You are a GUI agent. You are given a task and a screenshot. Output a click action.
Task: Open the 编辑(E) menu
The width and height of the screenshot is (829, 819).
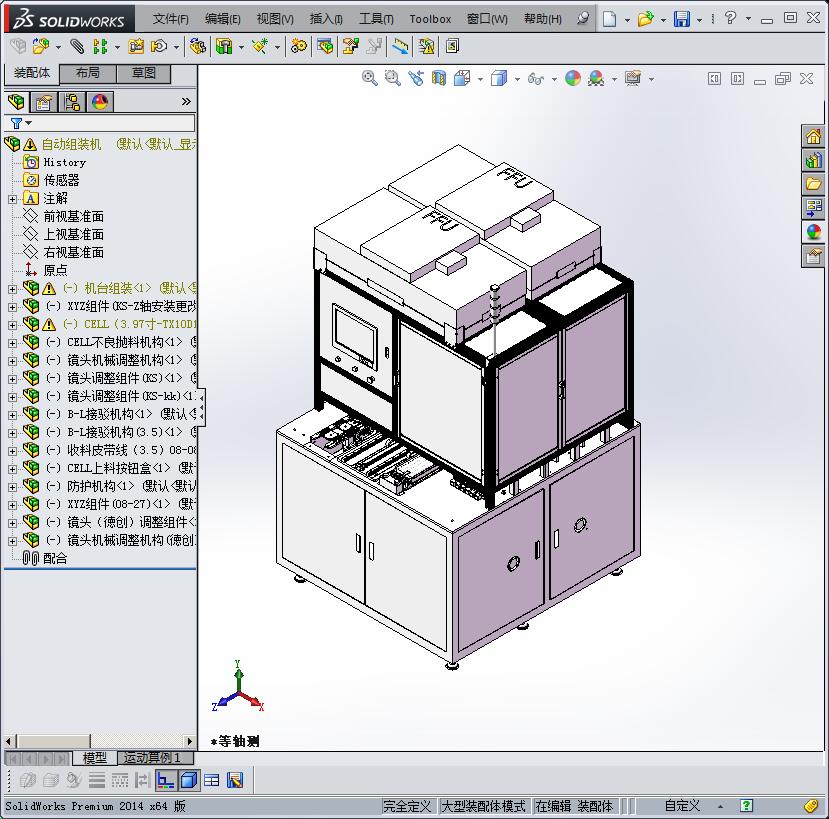pyautogui.click(x=223, y=19)
